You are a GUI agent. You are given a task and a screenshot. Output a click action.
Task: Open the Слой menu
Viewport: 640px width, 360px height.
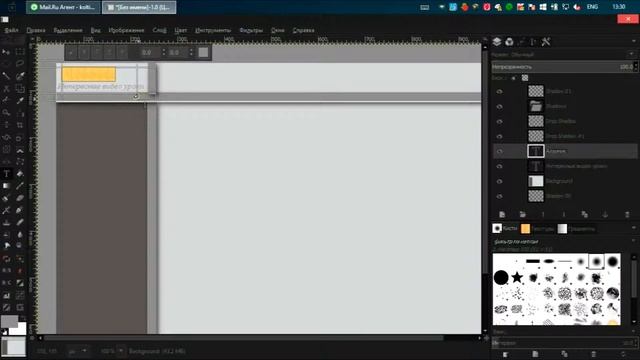pos(159,30)
